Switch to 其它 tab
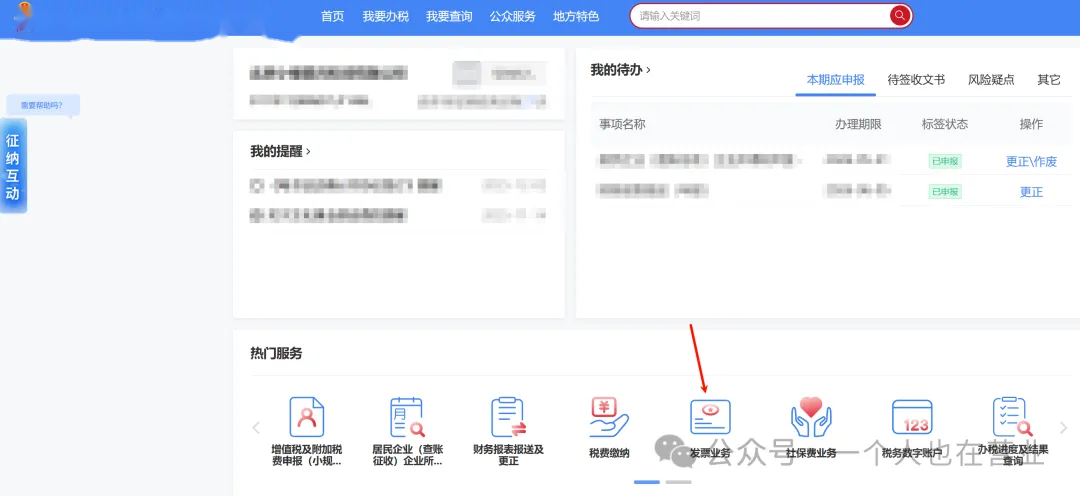1080x496 pixels. click(x=1049, y=80)
